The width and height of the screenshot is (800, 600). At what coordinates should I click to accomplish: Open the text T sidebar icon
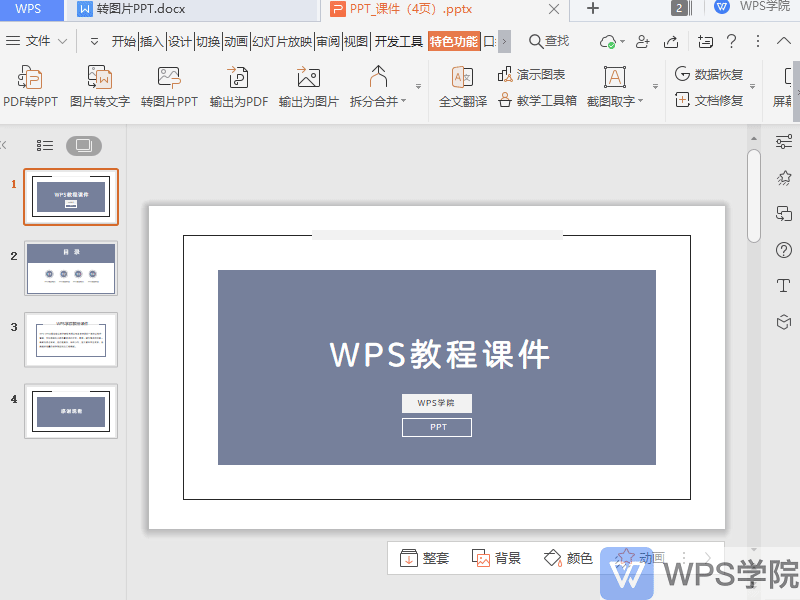[784, 286]
